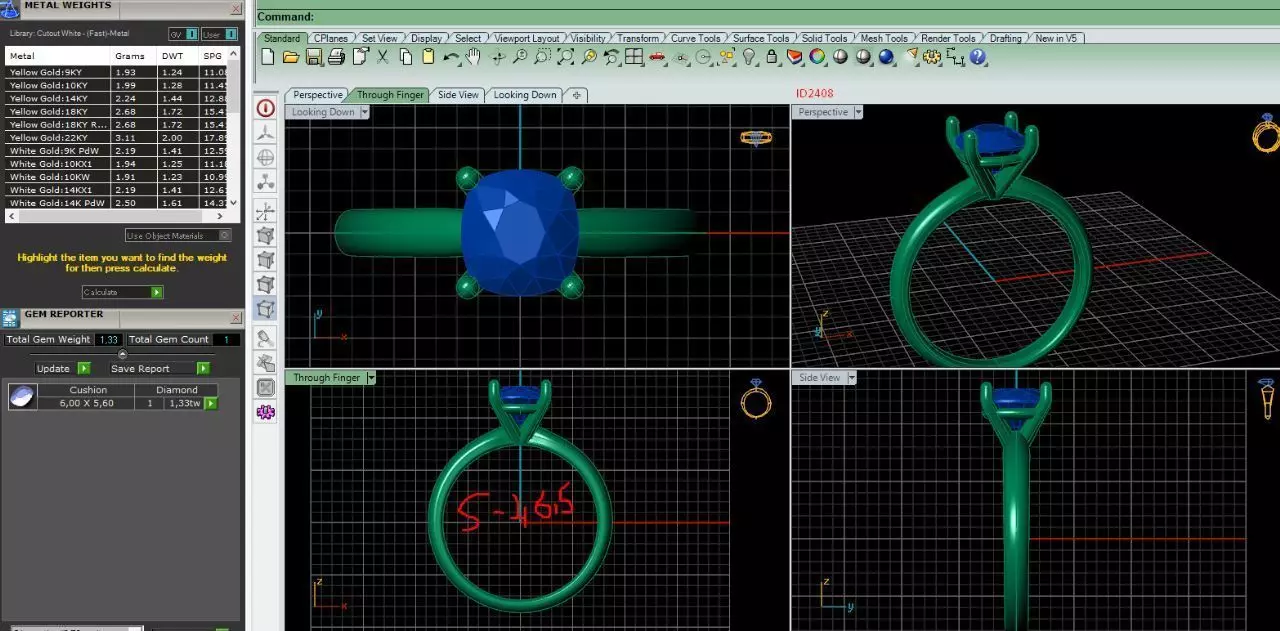Open the Perspective viewport title dropdown
The height and width of the screenshot is (631, 1280).
(x=858, y=112)
